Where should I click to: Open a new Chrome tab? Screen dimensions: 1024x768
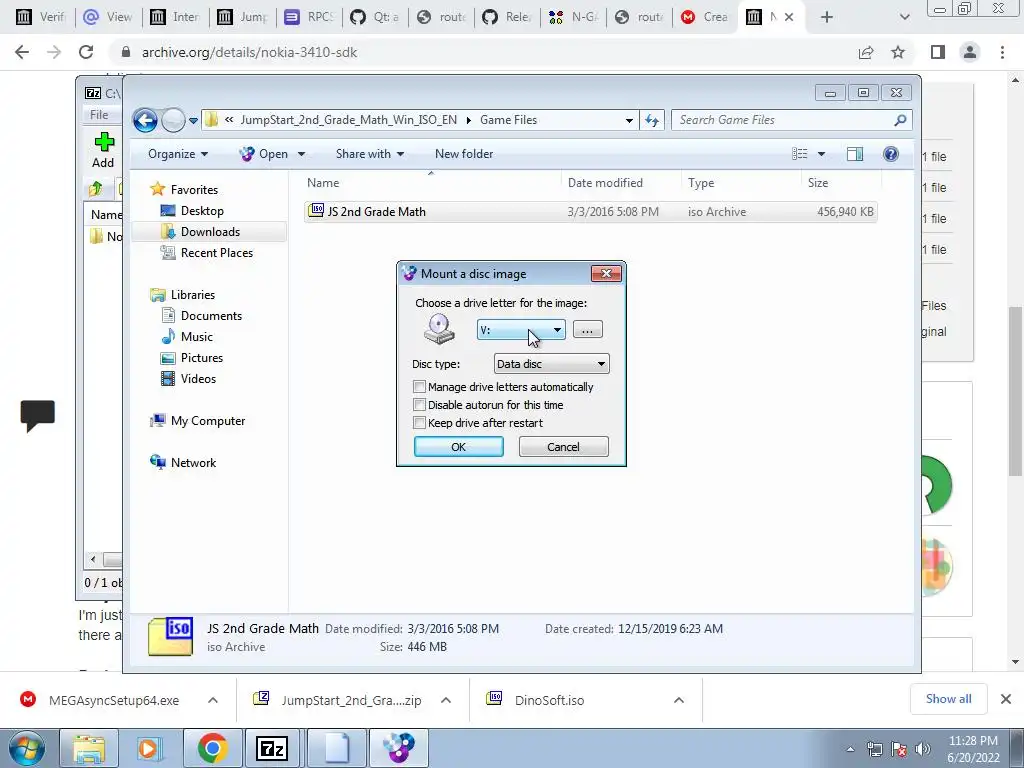826,17
